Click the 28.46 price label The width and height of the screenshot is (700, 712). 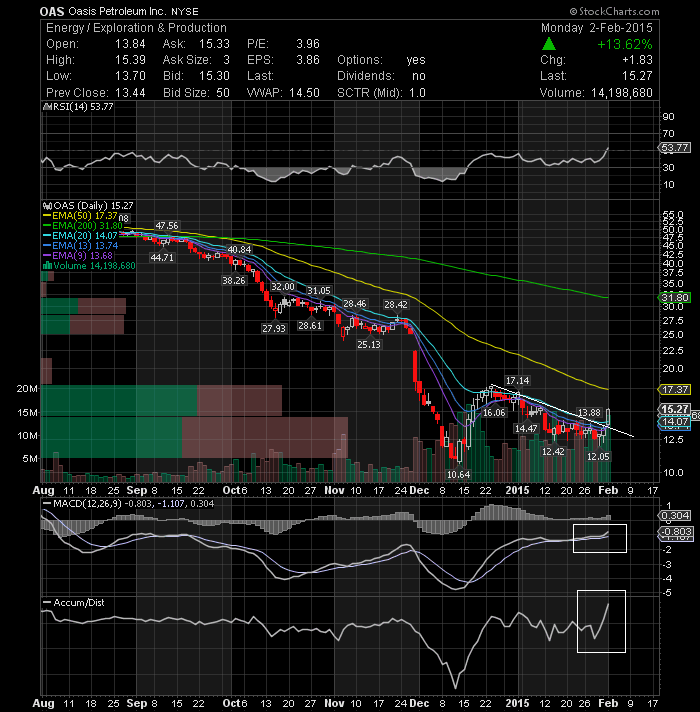(355, 304)
